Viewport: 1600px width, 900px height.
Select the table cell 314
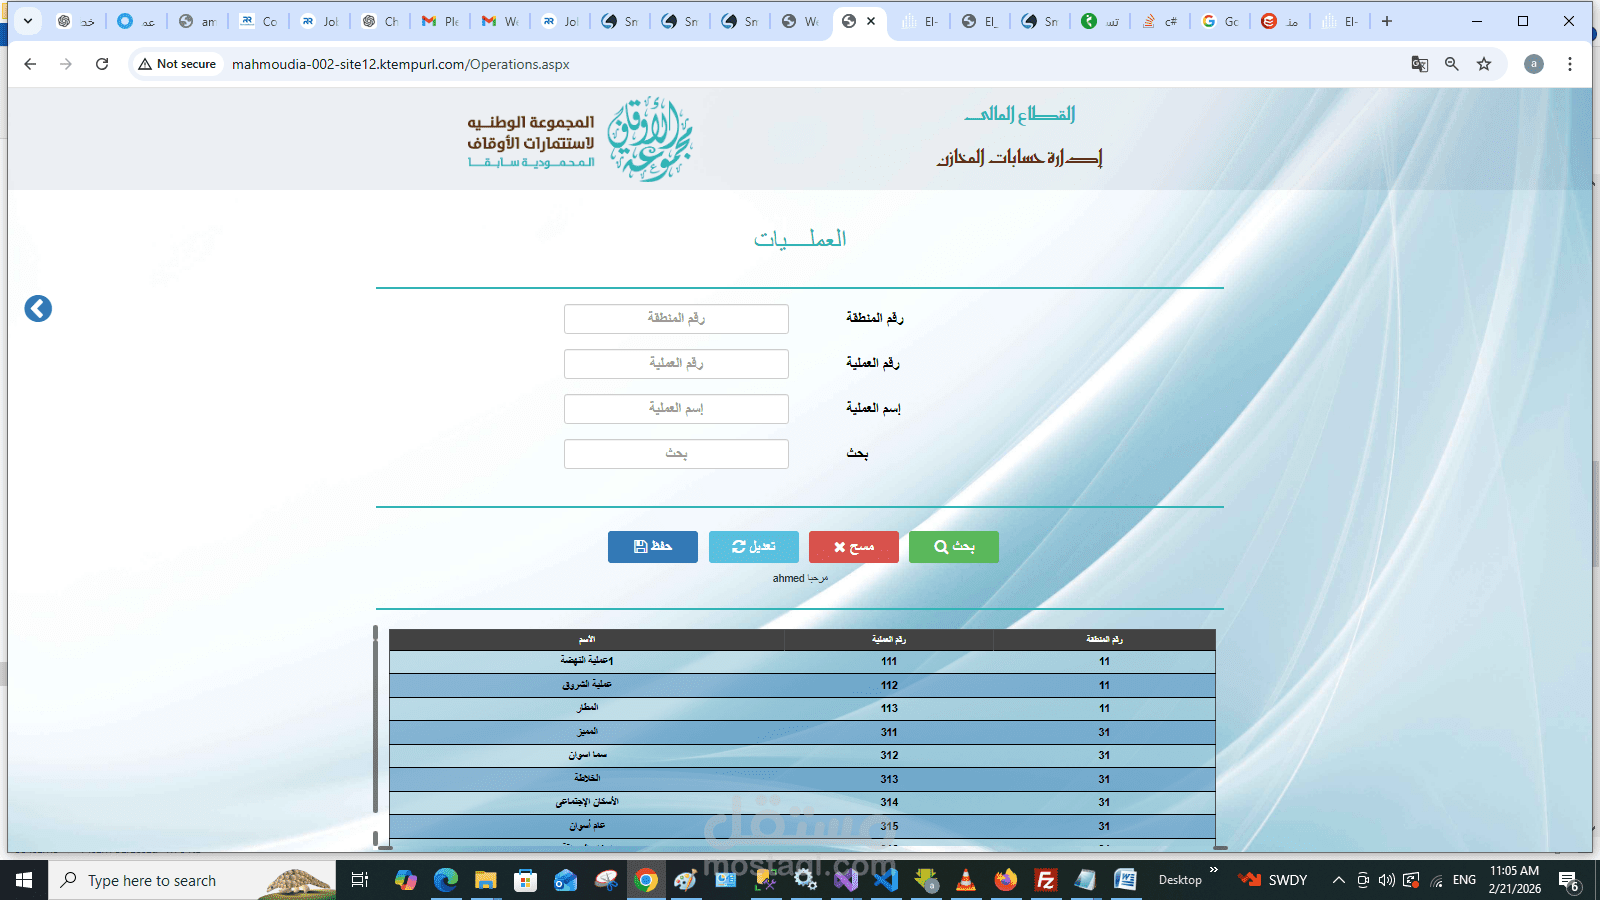(x=889, y=803)
